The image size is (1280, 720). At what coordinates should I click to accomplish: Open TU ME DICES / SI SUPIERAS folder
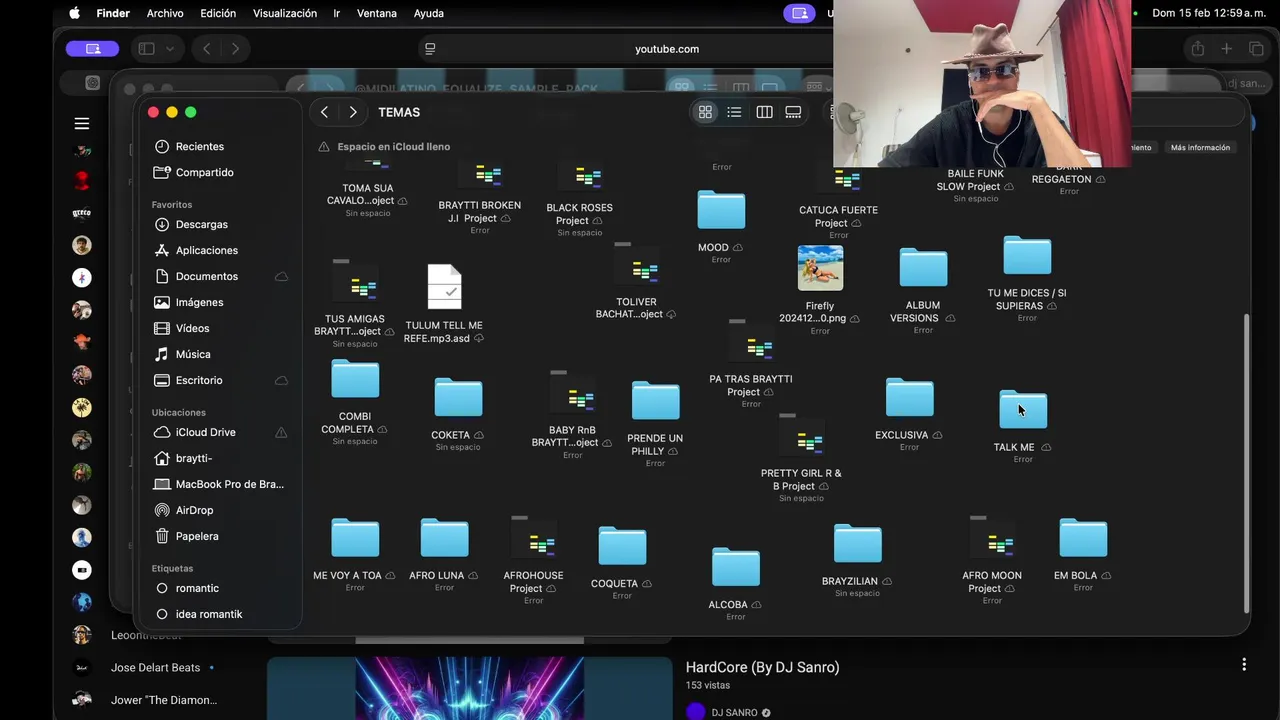coord(1027,256)
